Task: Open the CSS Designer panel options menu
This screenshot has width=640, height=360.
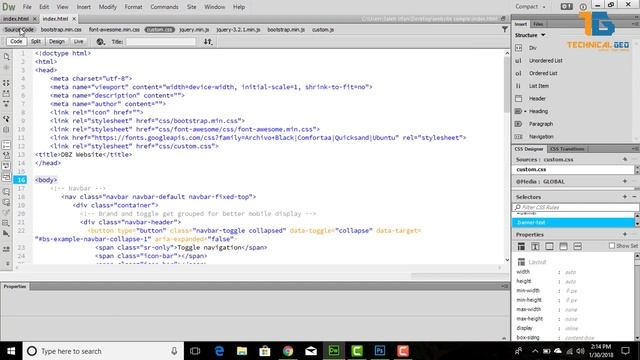Action: coord(636,149)
